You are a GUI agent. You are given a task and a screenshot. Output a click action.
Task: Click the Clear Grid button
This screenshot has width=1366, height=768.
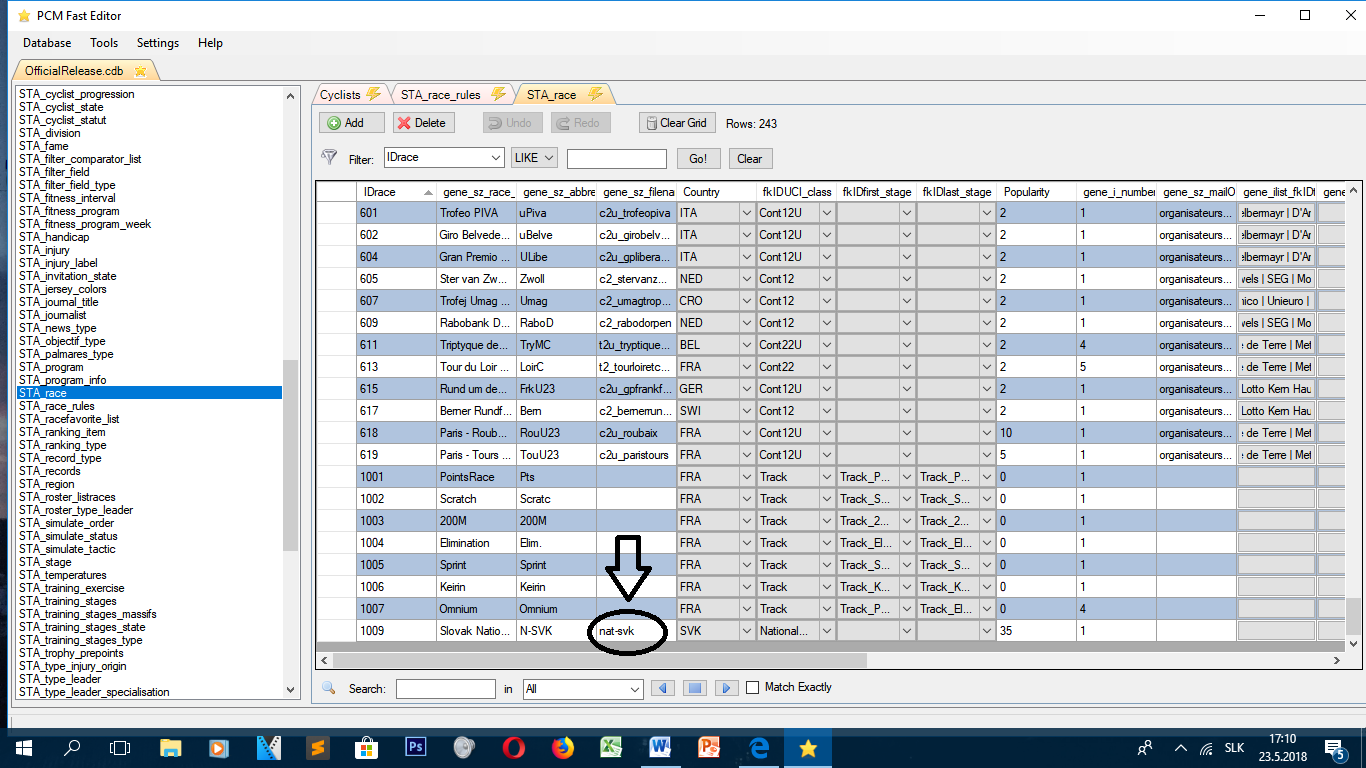click(676, 123)
